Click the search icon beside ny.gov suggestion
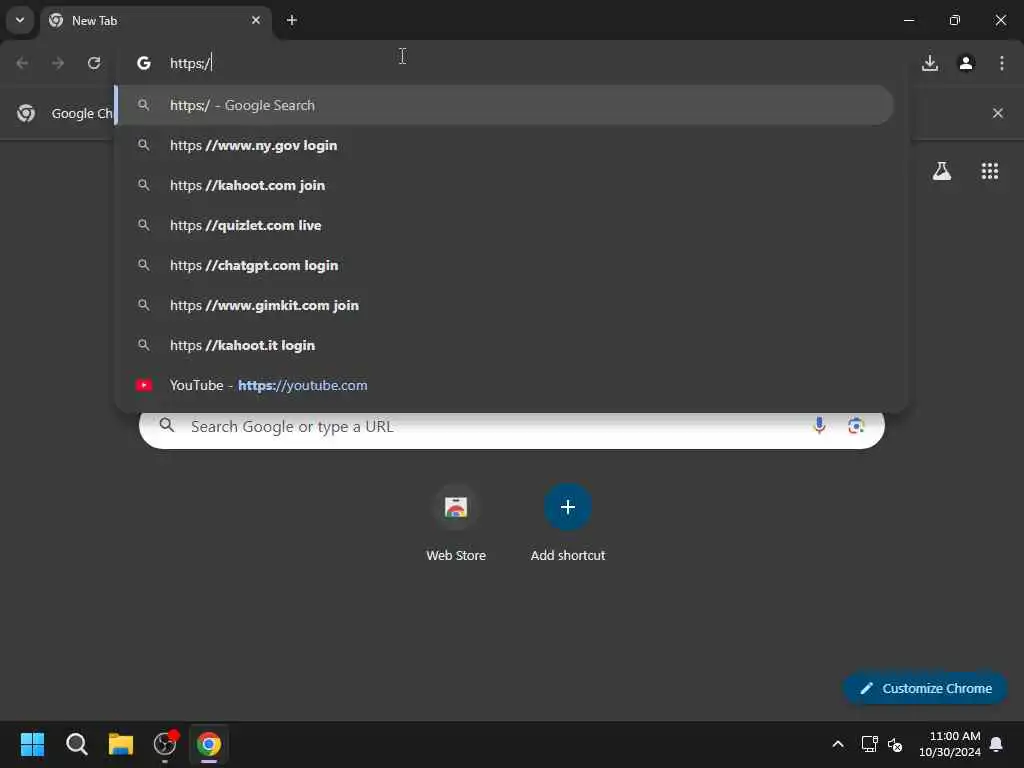The height and width of the screenshot is (768, 1024). pyautogui.click(x=144, y=145)
